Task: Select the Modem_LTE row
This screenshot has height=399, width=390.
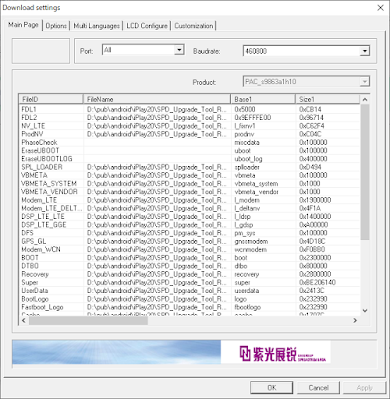Action: coord(189,200)
